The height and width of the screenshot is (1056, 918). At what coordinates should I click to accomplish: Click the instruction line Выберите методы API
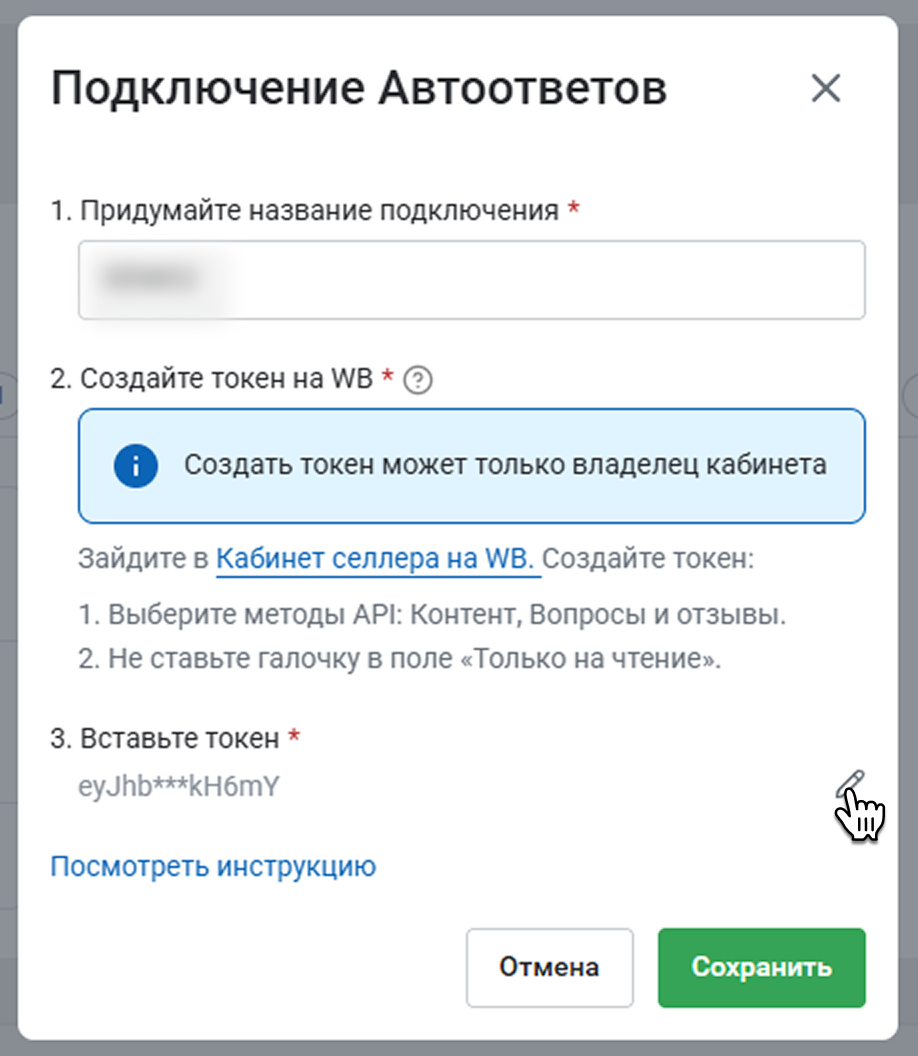tap(432, 614)
